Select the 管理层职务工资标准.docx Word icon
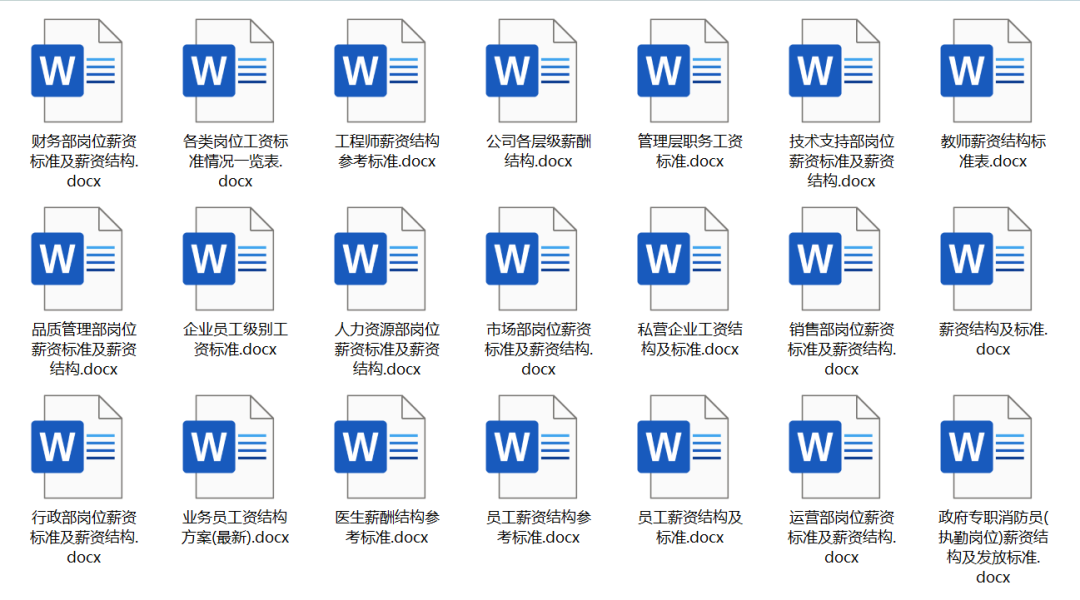Screen dimensions: 1080x600 coord(683,71)
